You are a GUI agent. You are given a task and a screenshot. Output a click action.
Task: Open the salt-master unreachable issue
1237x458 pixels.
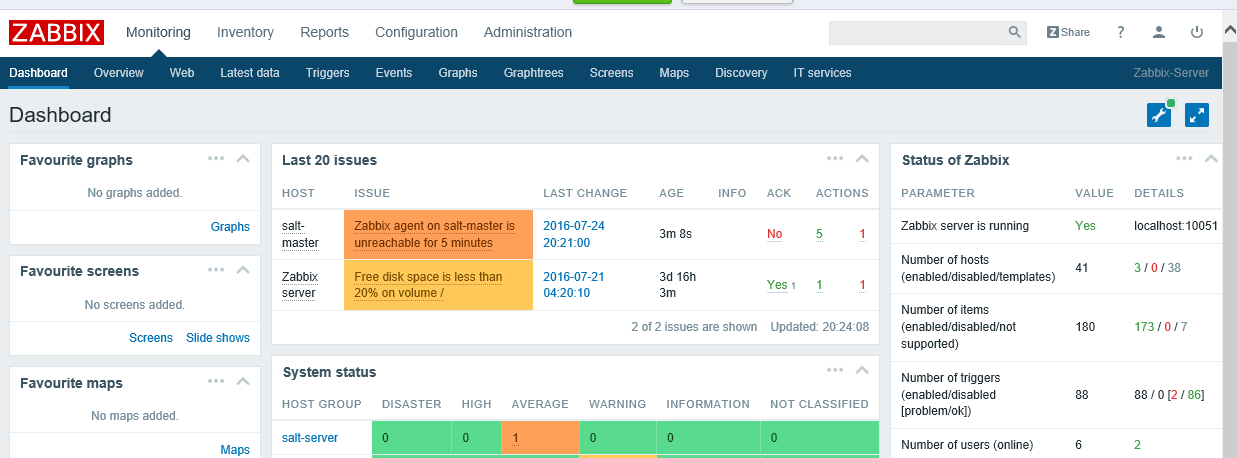434,234
